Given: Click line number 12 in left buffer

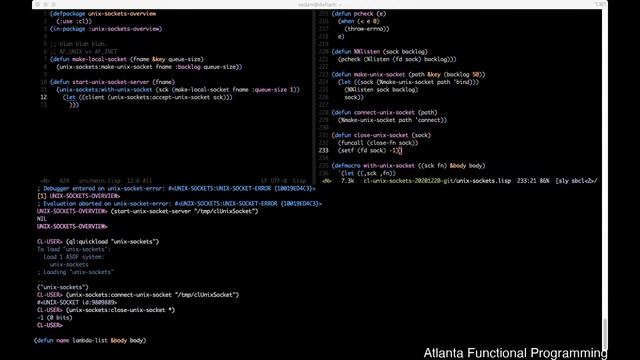Looking at the screenshot, I should 44,97.
